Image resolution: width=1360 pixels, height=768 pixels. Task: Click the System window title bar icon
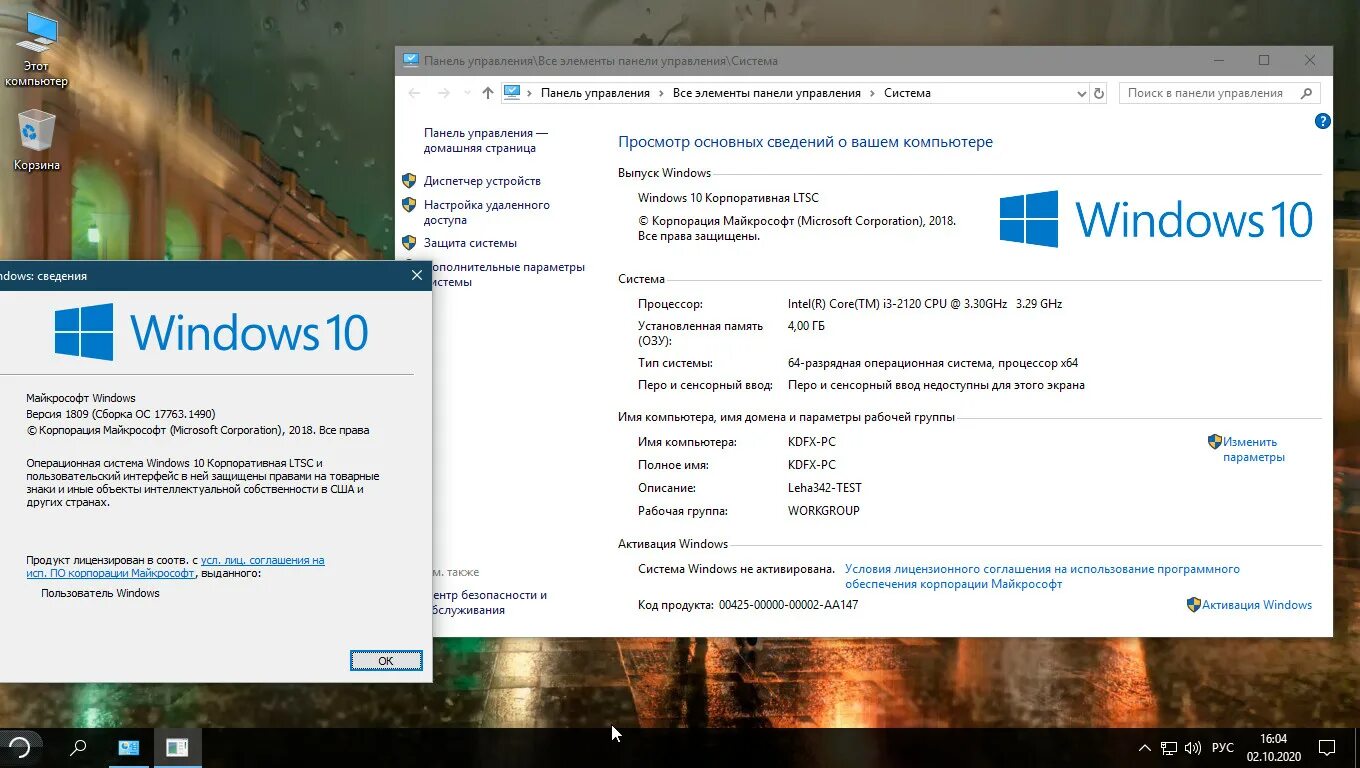[410, 60]
